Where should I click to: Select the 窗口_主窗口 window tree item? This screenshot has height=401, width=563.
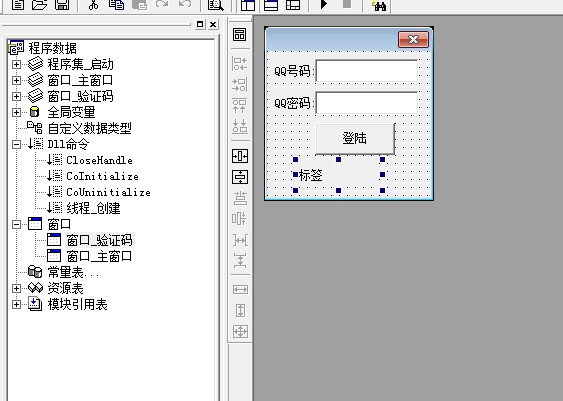point(99,256)
